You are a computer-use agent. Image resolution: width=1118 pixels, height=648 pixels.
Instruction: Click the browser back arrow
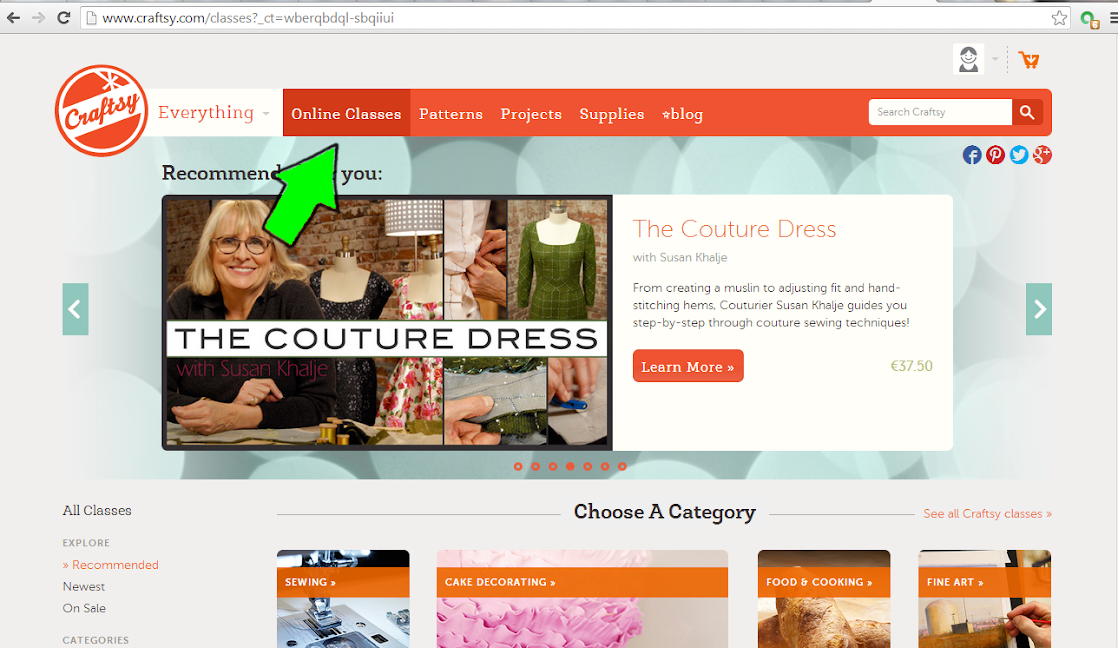[x=13, y=18]
